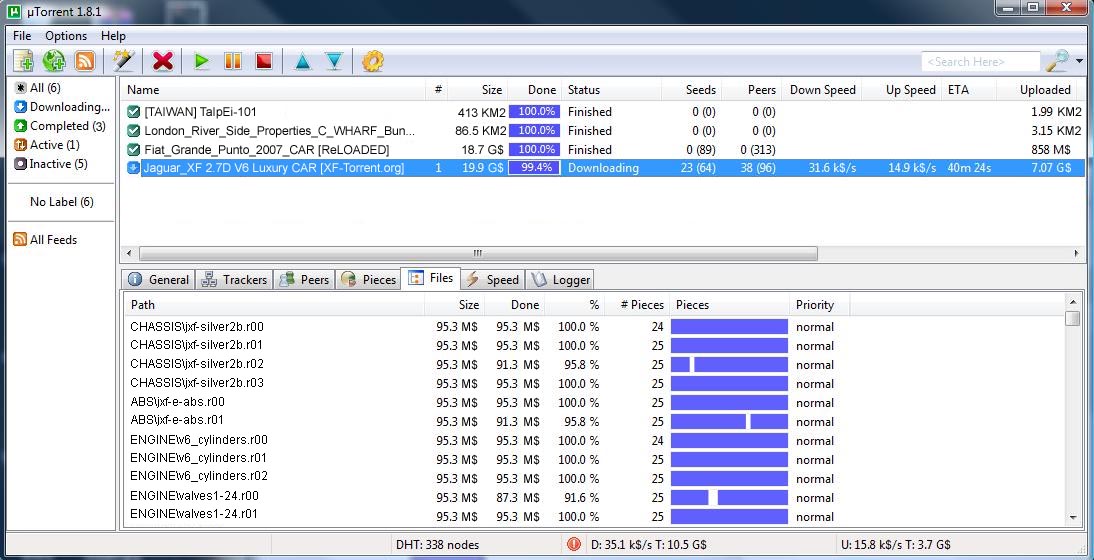
Task: Open the Options menu
Action: click(x=66, y=36)
